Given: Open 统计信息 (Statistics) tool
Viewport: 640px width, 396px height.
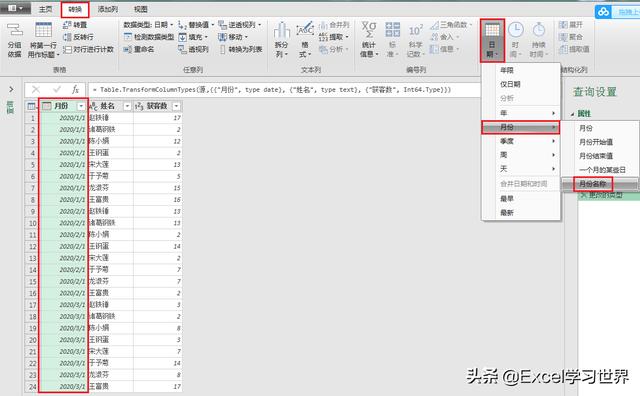Looking at the screenshot, I should pos(369,40).
